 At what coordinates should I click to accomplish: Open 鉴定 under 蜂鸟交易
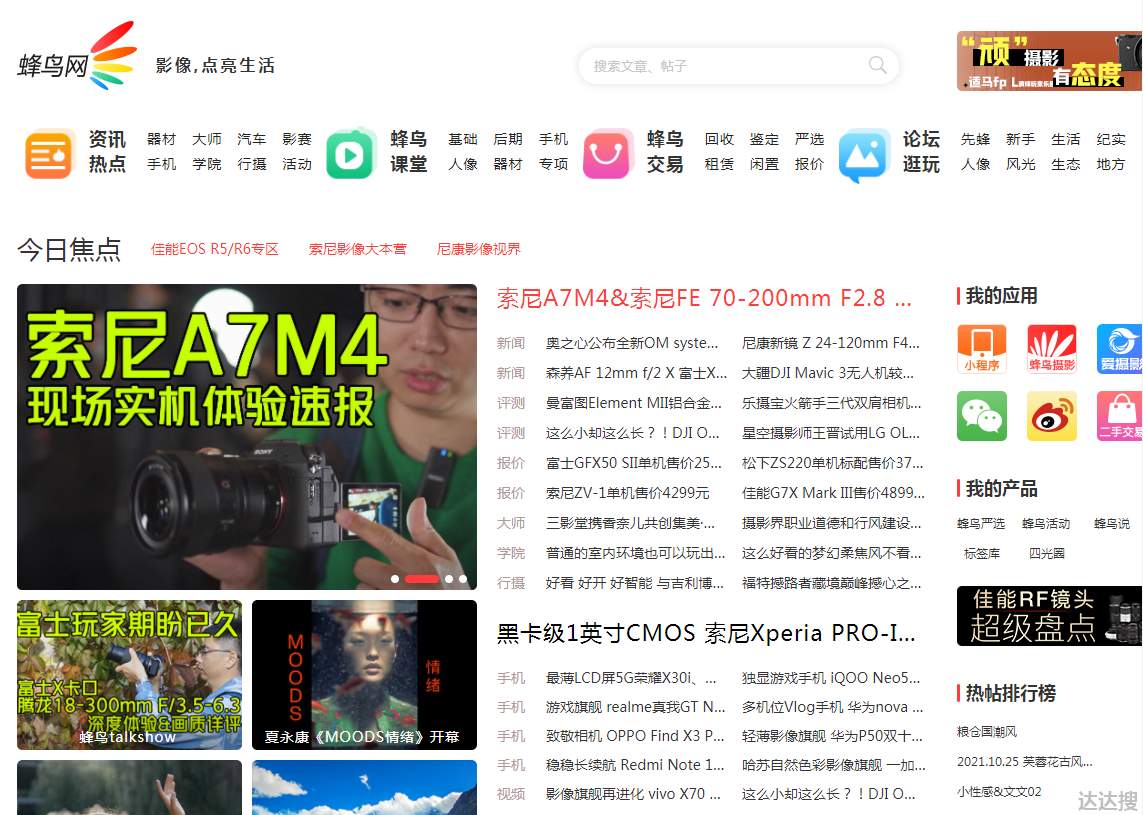(765, 139)
